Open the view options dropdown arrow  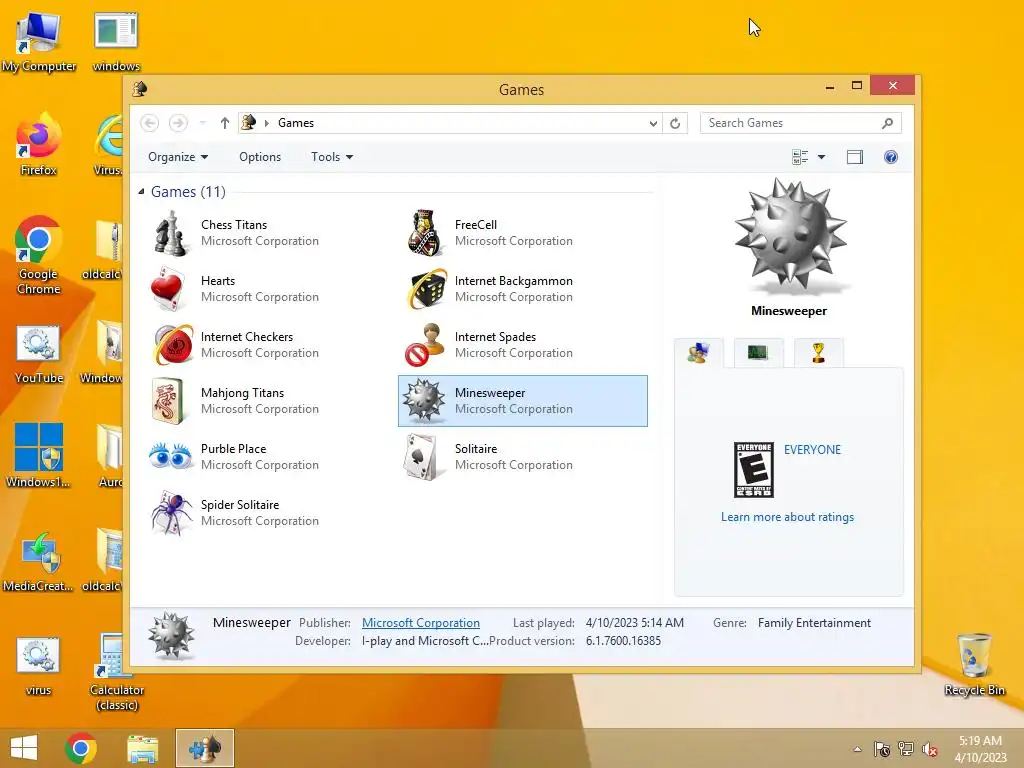tap(822, 157)
